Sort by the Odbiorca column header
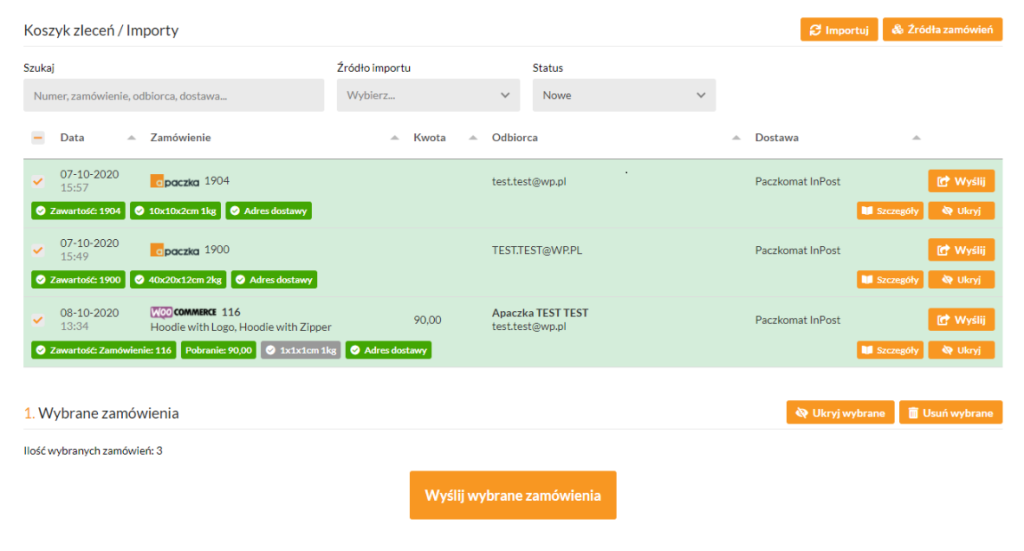 click(x=515, y=138)
